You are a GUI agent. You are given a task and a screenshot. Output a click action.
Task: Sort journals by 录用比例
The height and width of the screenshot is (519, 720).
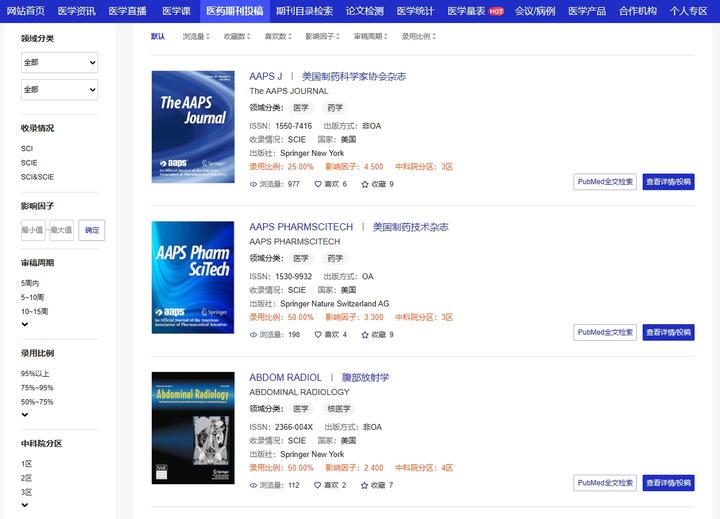tap(419, 36)
